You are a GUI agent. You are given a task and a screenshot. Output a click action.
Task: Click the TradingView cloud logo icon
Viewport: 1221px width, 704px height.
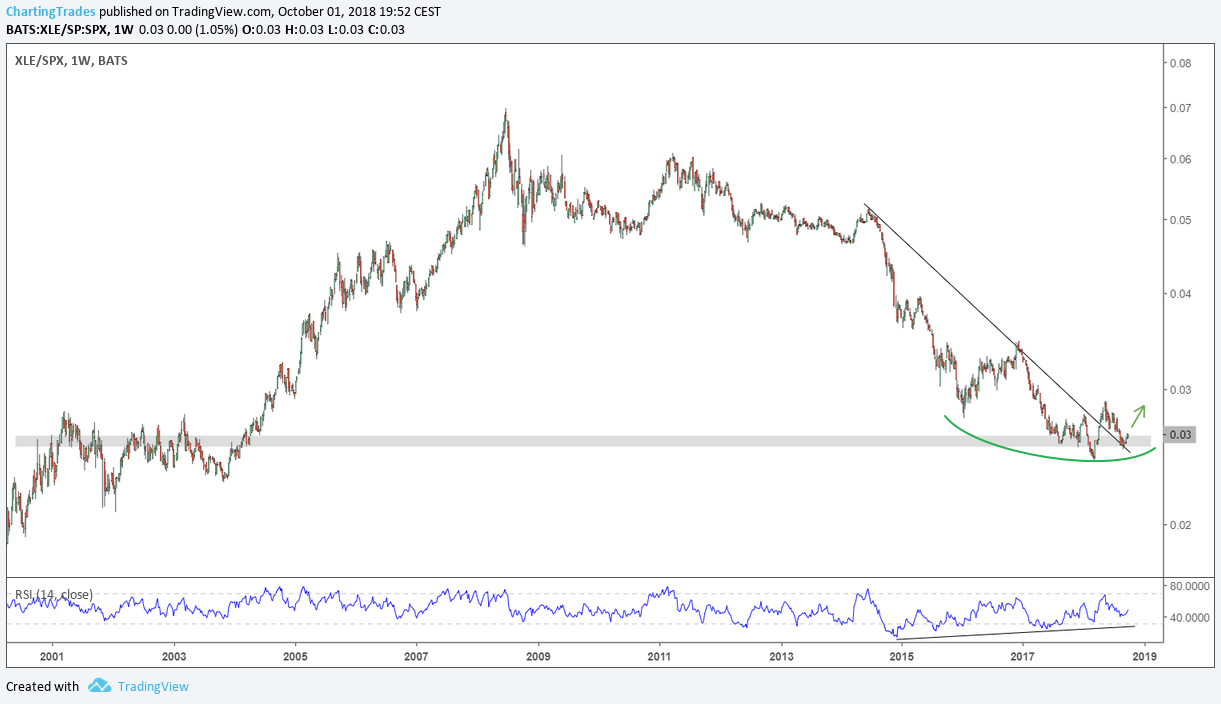click(x=99, y=686)
